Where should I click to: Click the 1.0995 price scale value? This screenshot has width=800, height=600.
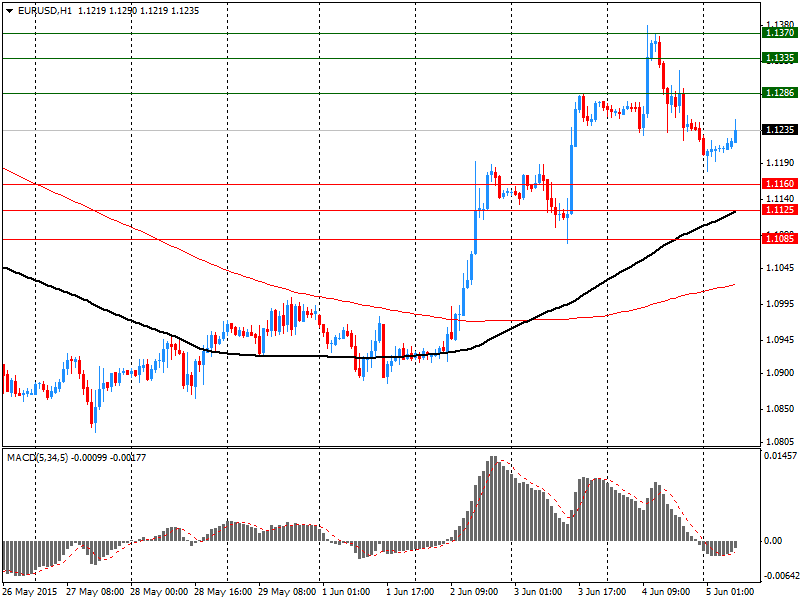click(x=781, y=304)
